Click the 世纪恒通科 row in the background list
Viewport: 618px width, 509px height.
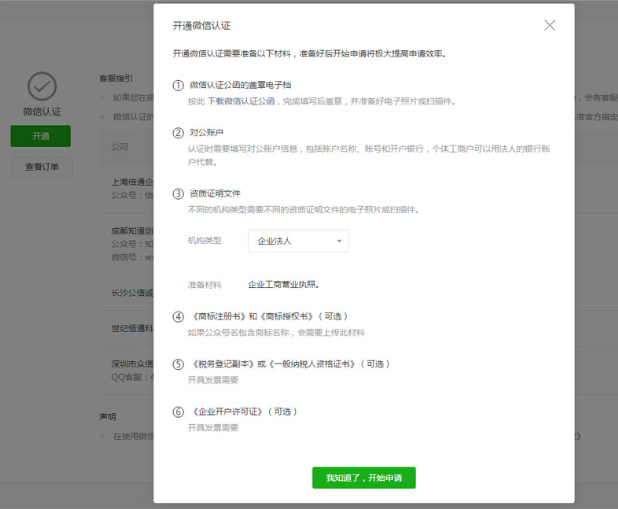pos(127,328)
